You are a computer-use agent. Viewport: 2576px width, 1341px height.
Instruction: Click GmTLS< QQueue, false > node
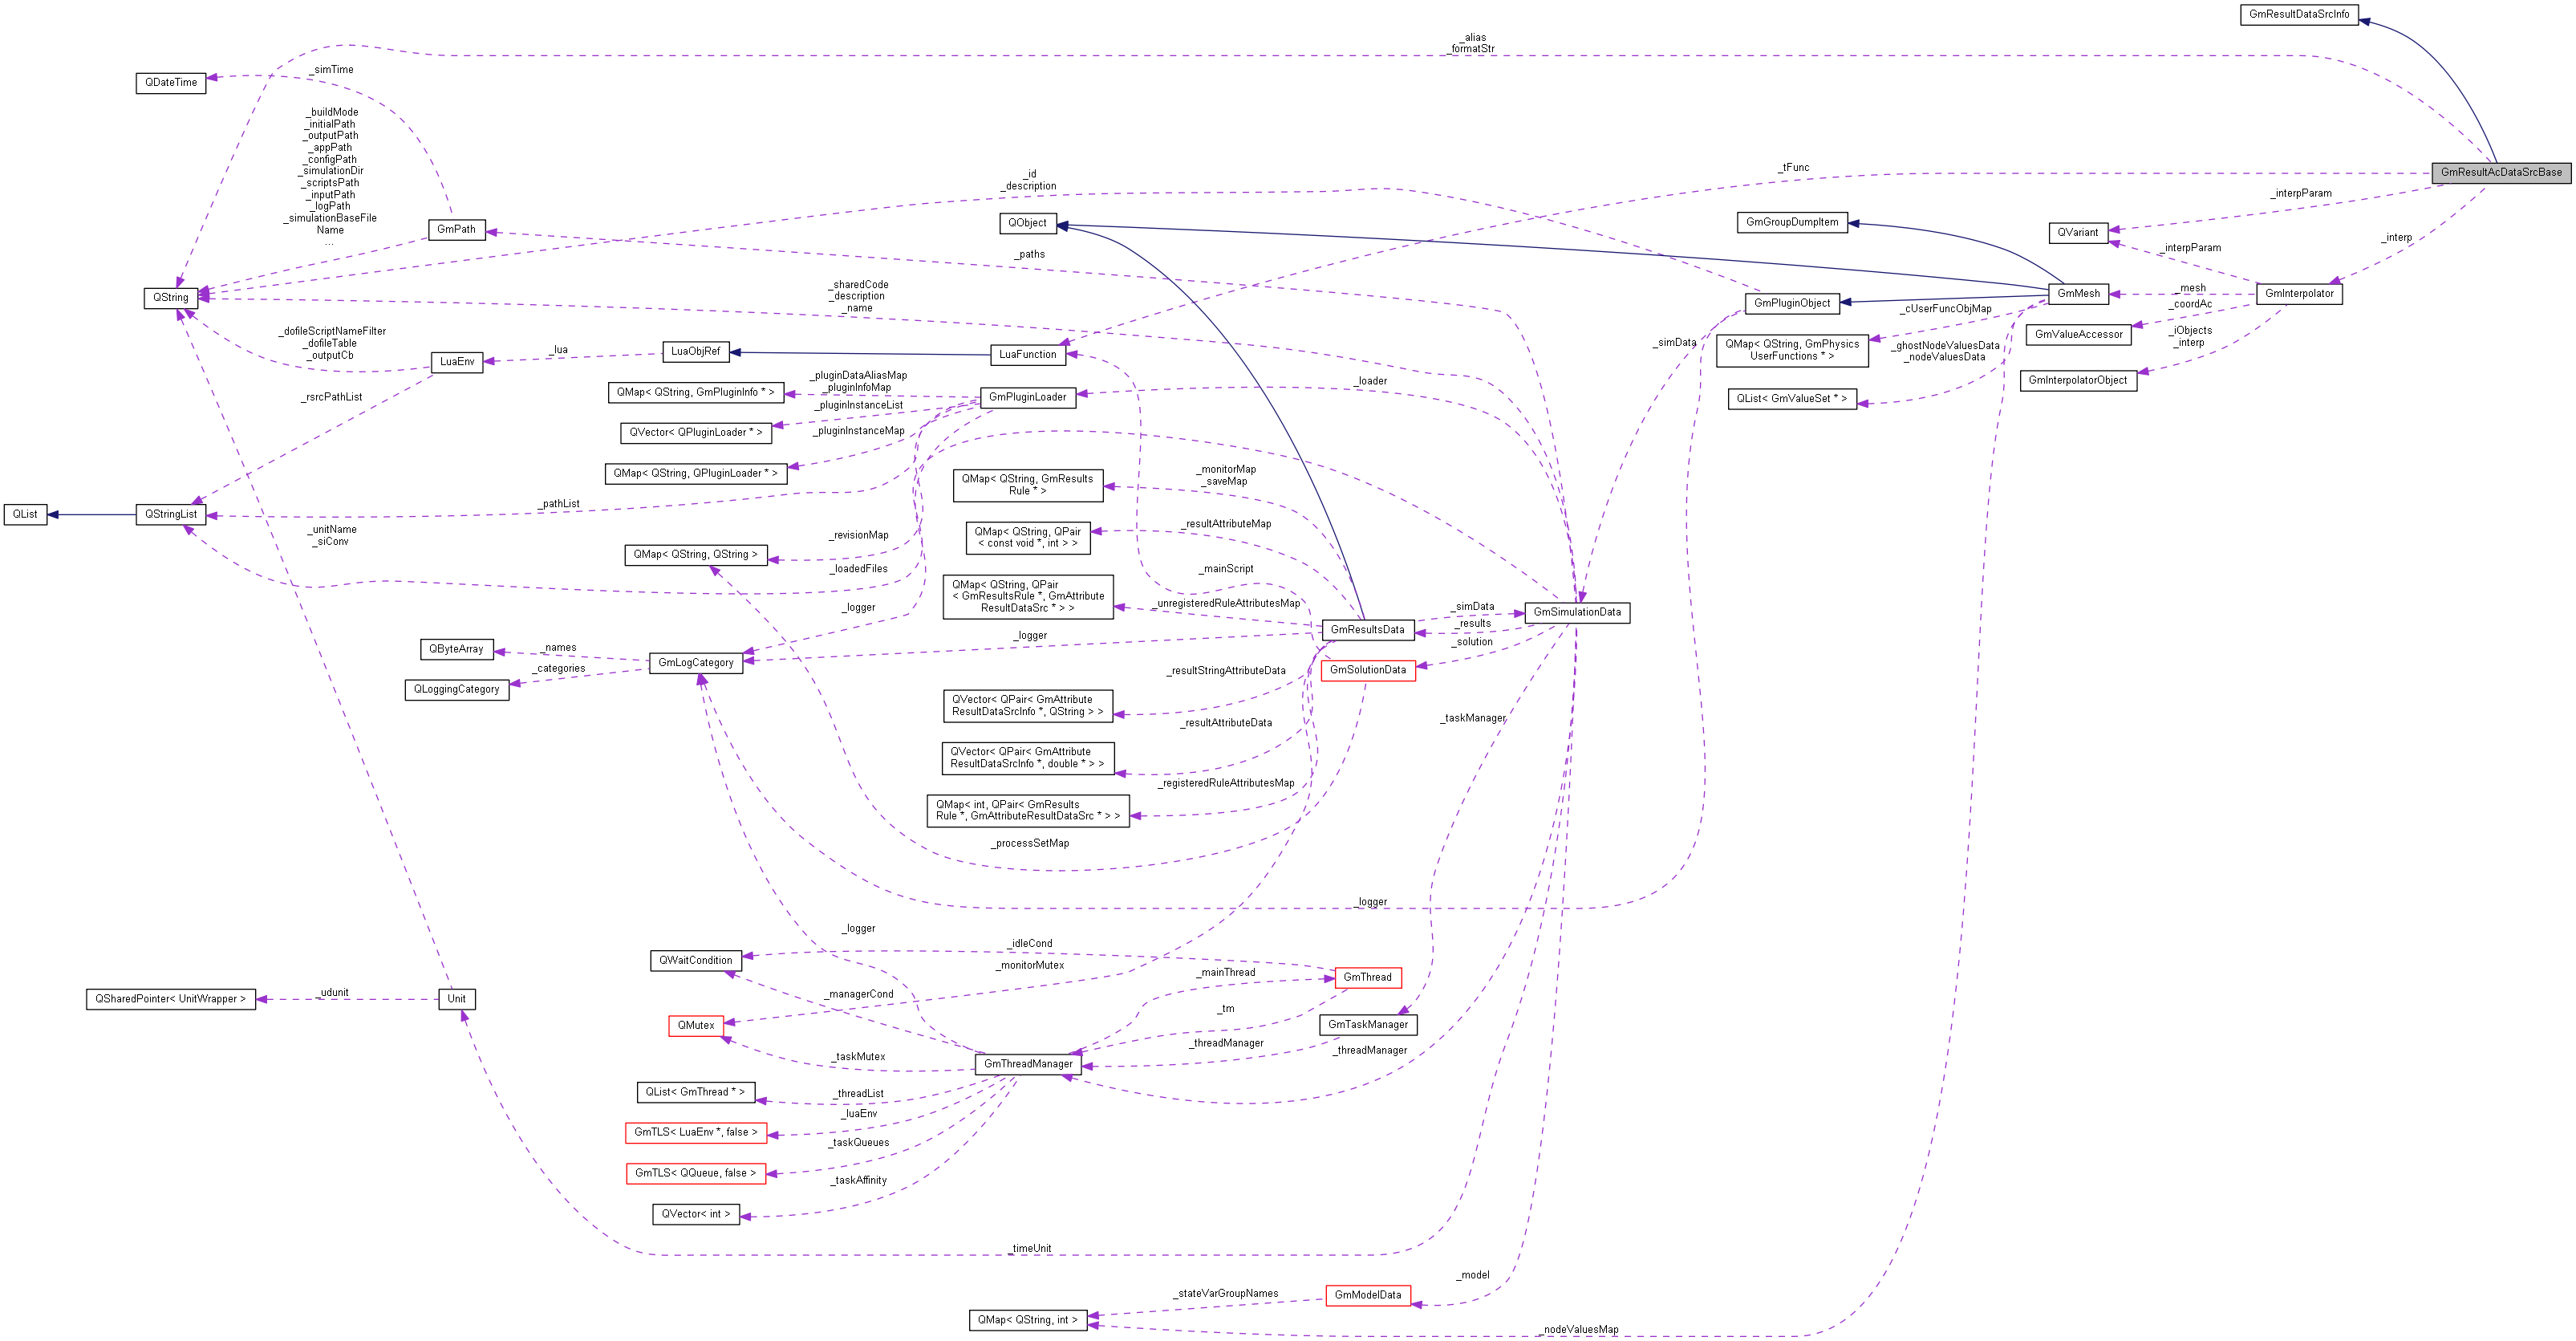[695, 1174]
